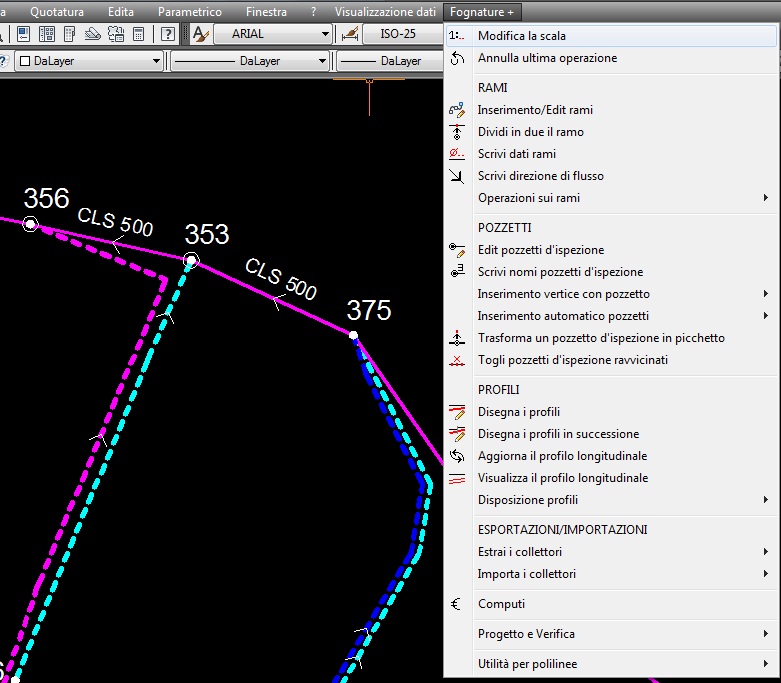Open the Finestra menu
The image size is (781, 683).
tap(266, 12)
